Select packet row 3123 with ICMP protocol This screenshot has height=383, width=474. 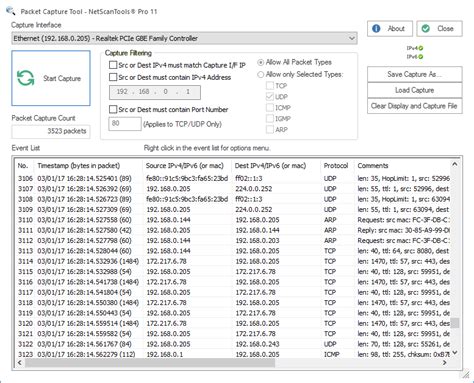pos(233,354)
